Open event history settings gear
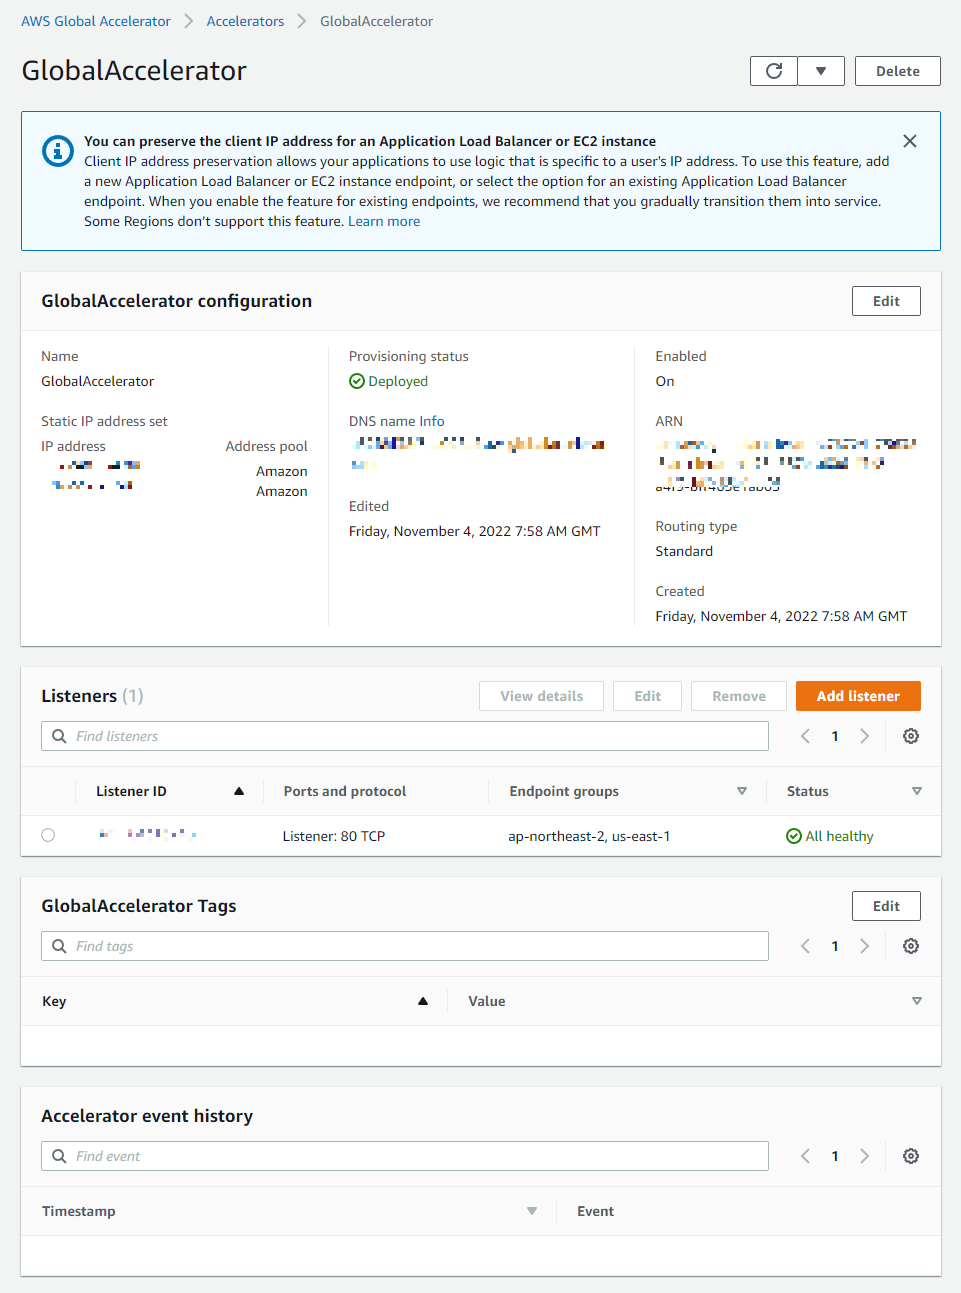The image size is (961, 1293). tap(911, 1156)
